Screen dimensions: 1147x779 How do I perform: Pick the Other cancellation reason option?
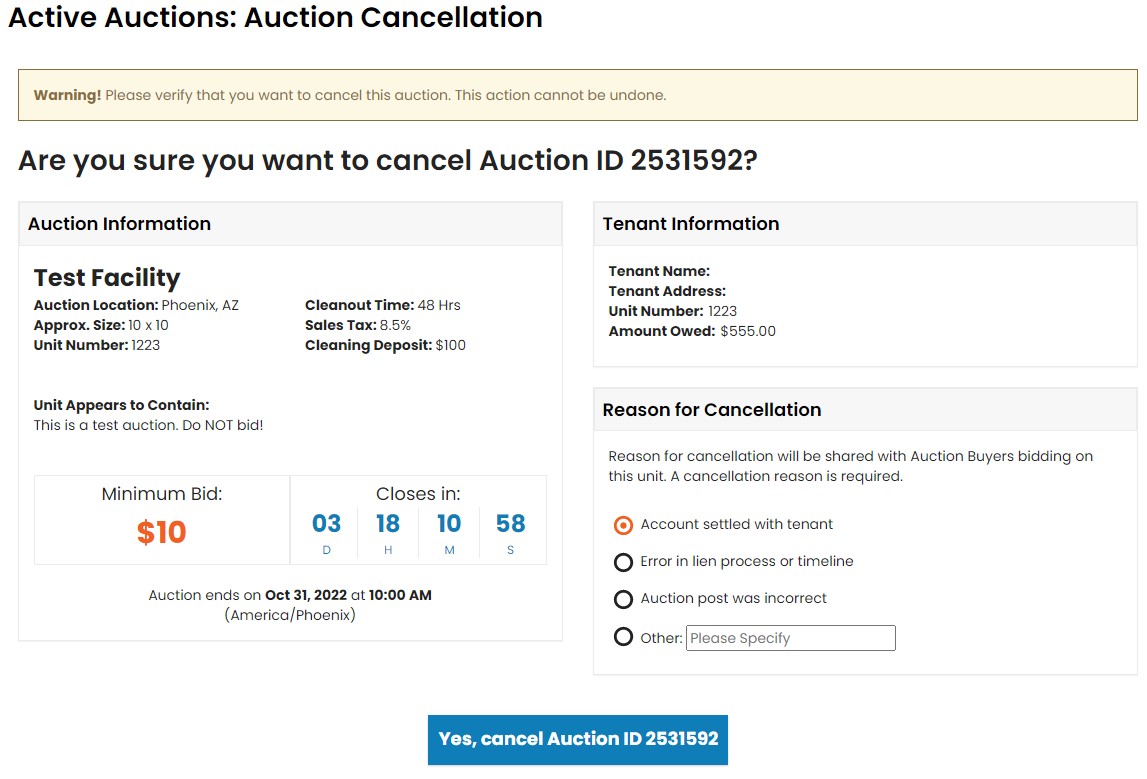623,636
